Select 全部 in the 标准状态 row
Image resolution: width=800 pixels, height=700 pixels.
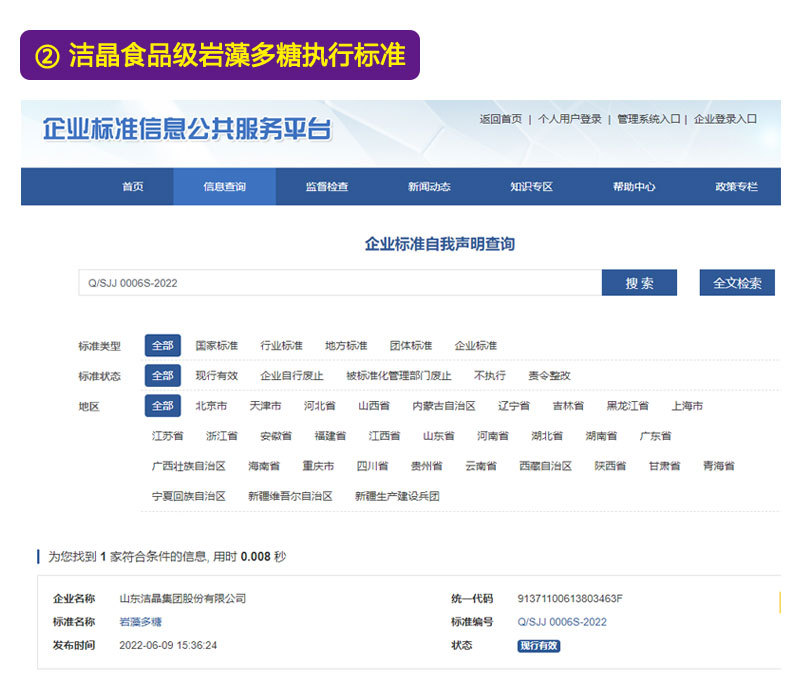click(163, 376)
